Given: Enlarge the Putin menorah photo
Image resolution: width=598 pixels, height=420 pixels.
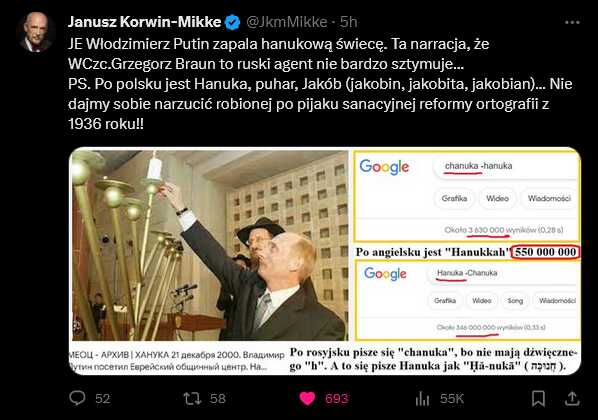Looking at the screenshot, I should [x=210, y=245].
